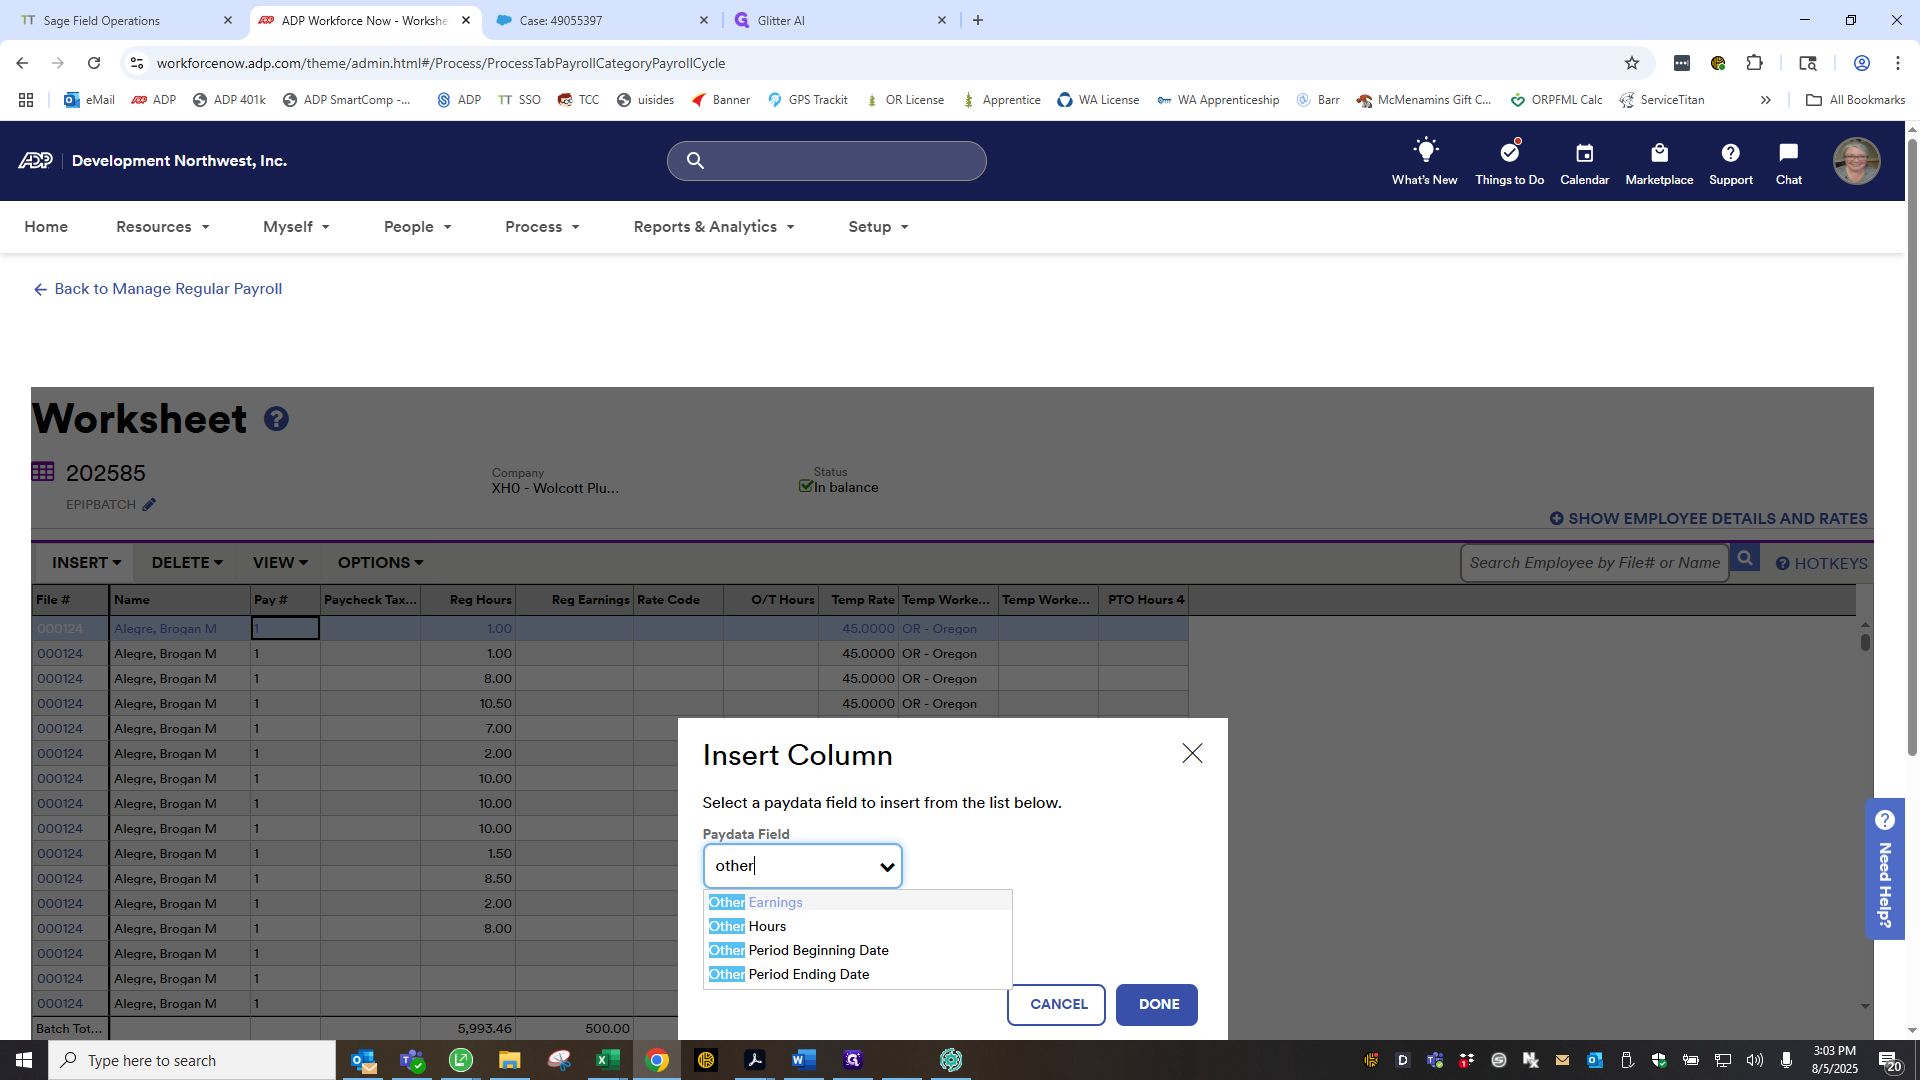Click the Windows taskbar search box
This screenshot has height=1080, width=1920.
click(192, 1060)
